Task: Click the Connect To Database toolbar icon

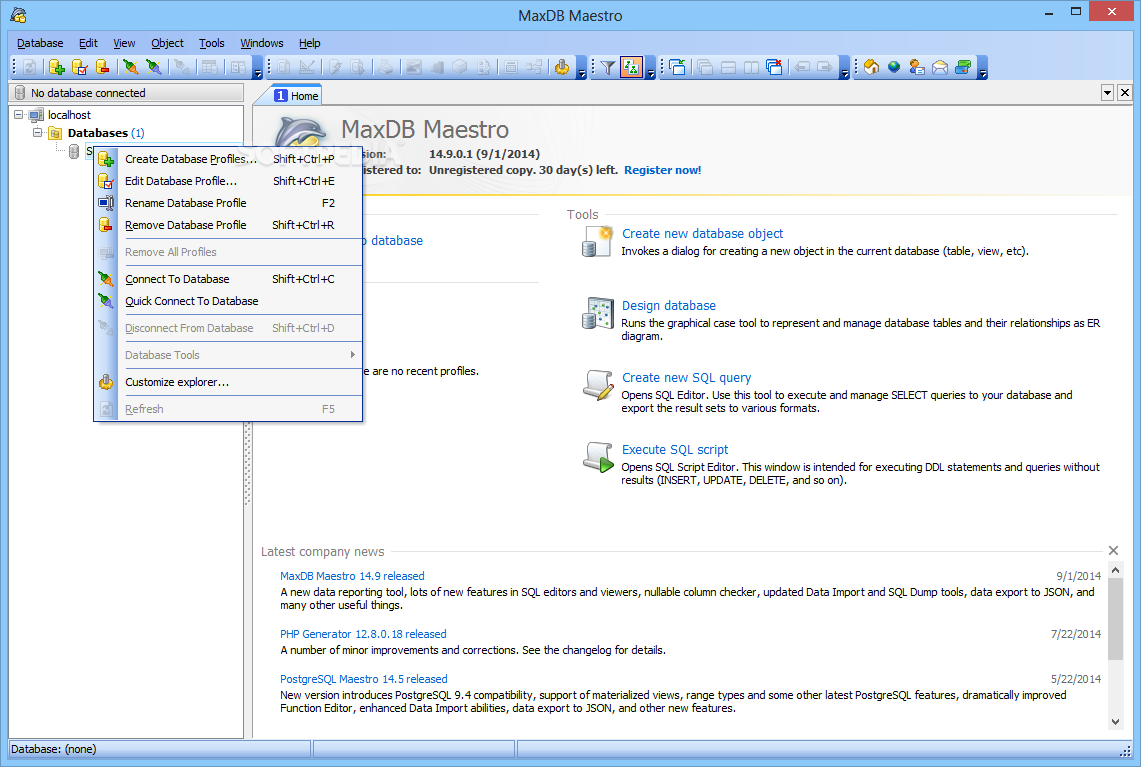Action: click(130, 68)
